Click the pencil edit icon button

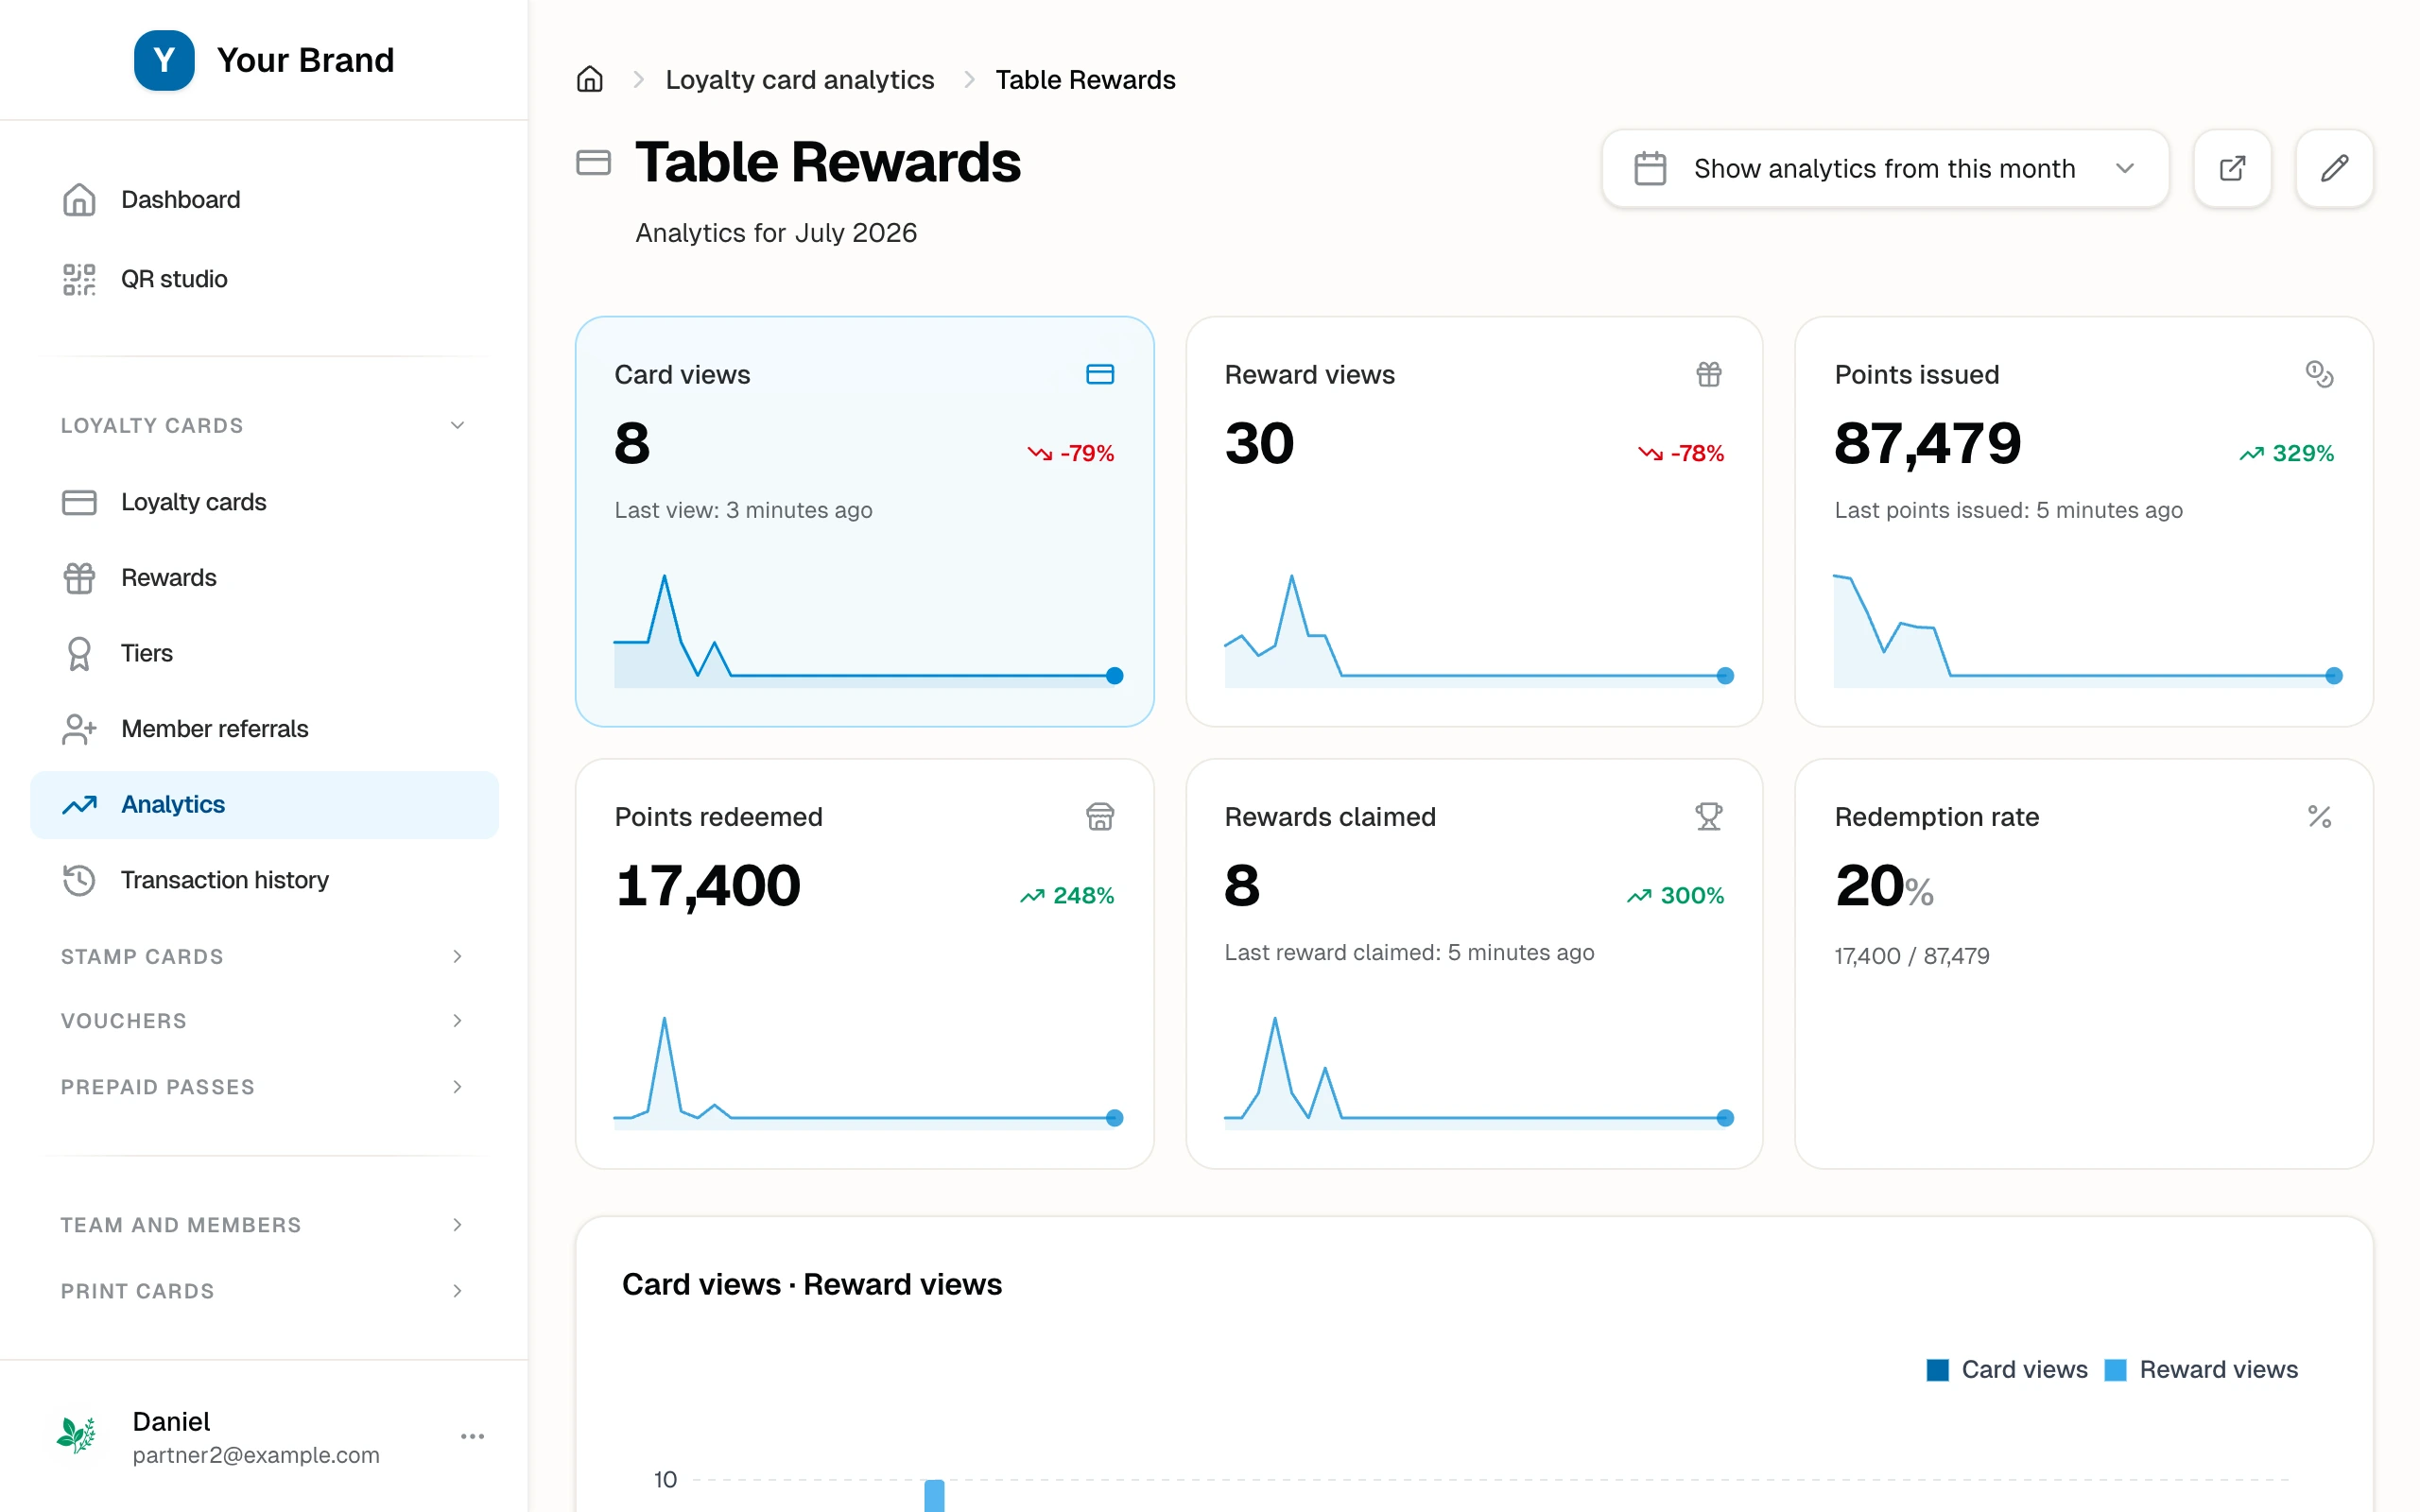[2334, 168]
